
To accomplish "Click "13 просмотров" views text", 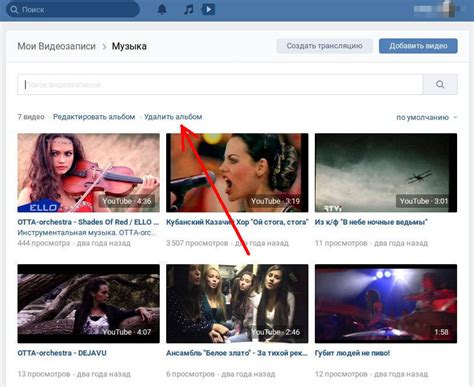I will coord(44,374).
